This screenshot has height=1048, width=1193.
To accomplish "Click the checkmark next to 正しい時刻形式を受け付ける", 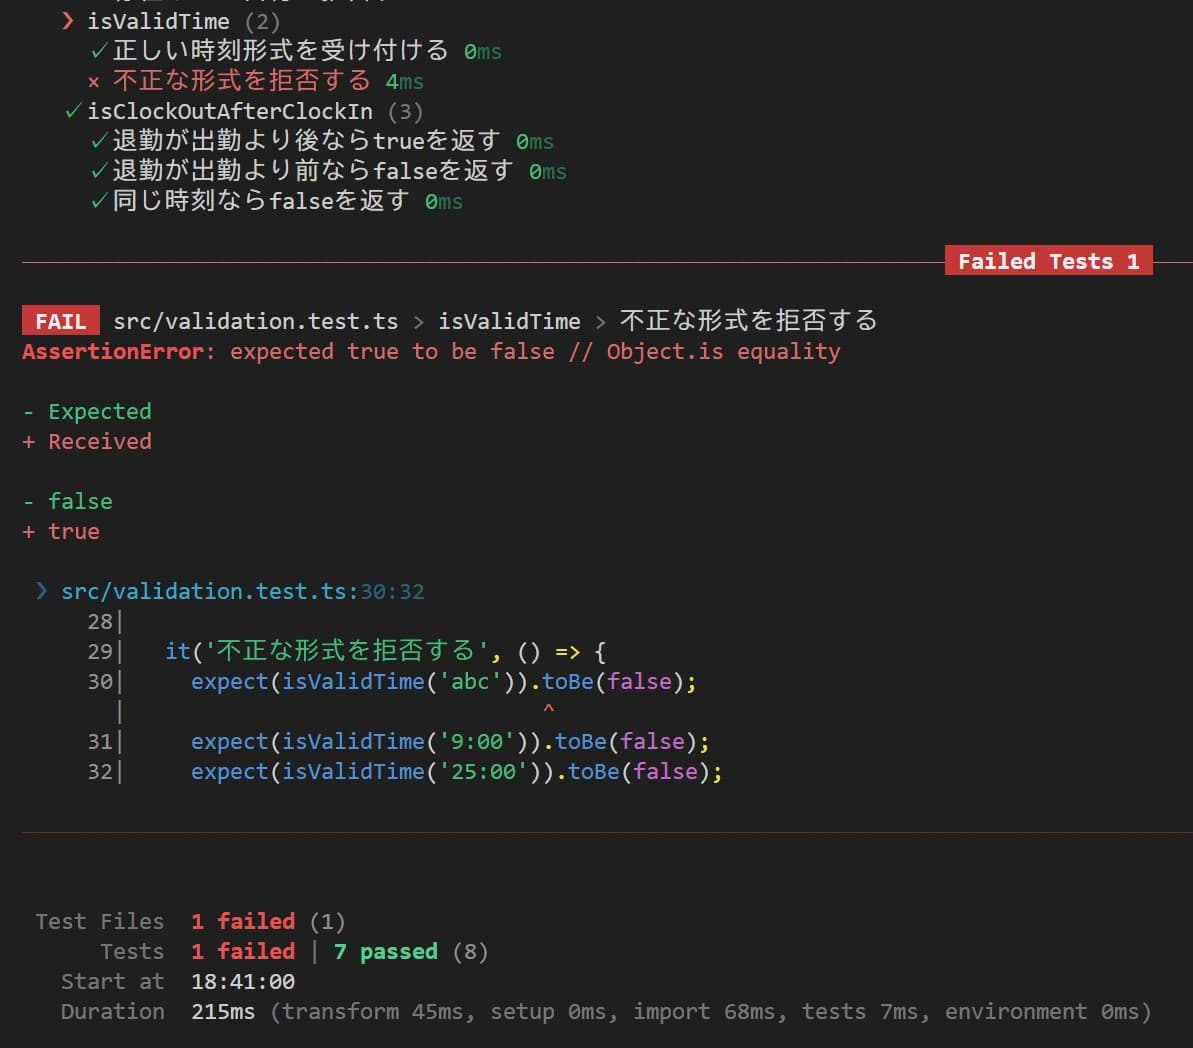I will tap(99, 51).
